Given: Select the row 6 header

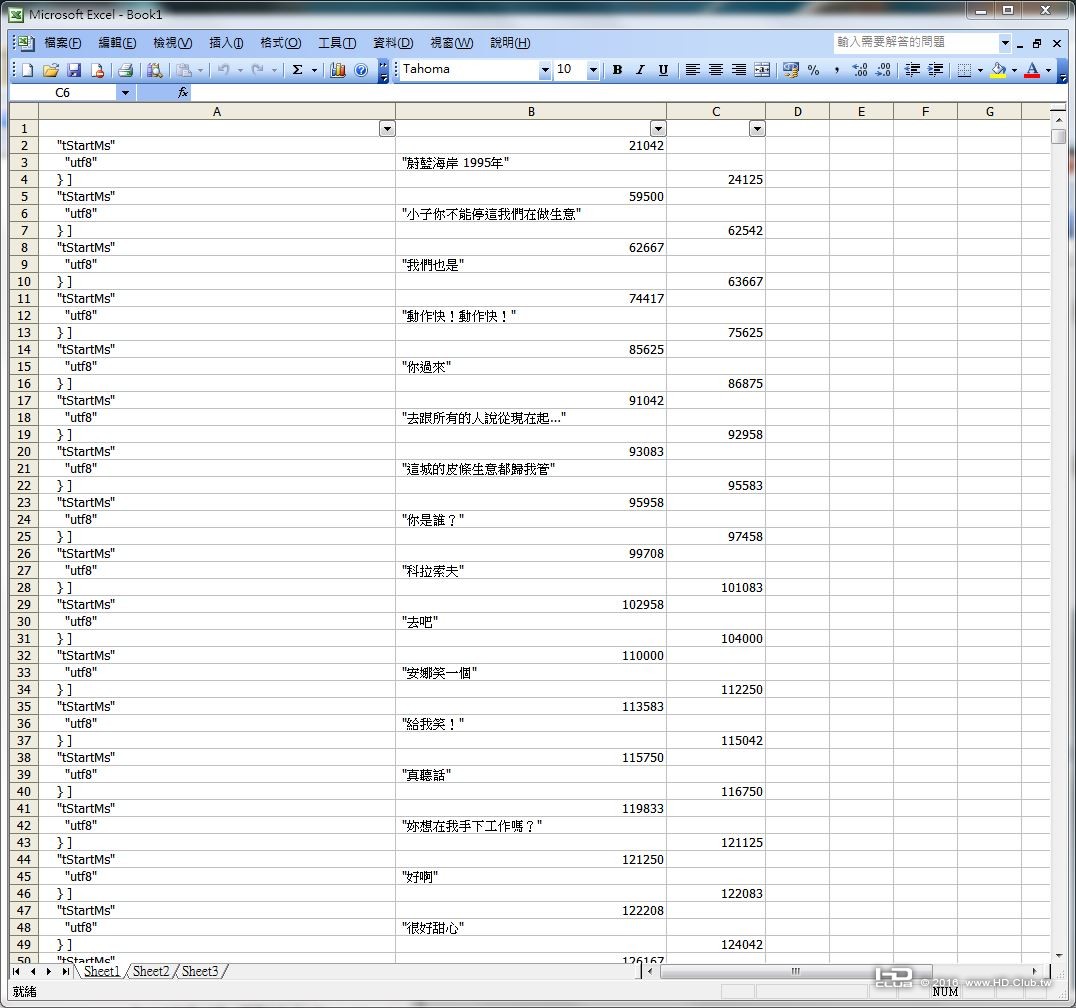Looking at the screenshot, I should [x=24, y=213].
